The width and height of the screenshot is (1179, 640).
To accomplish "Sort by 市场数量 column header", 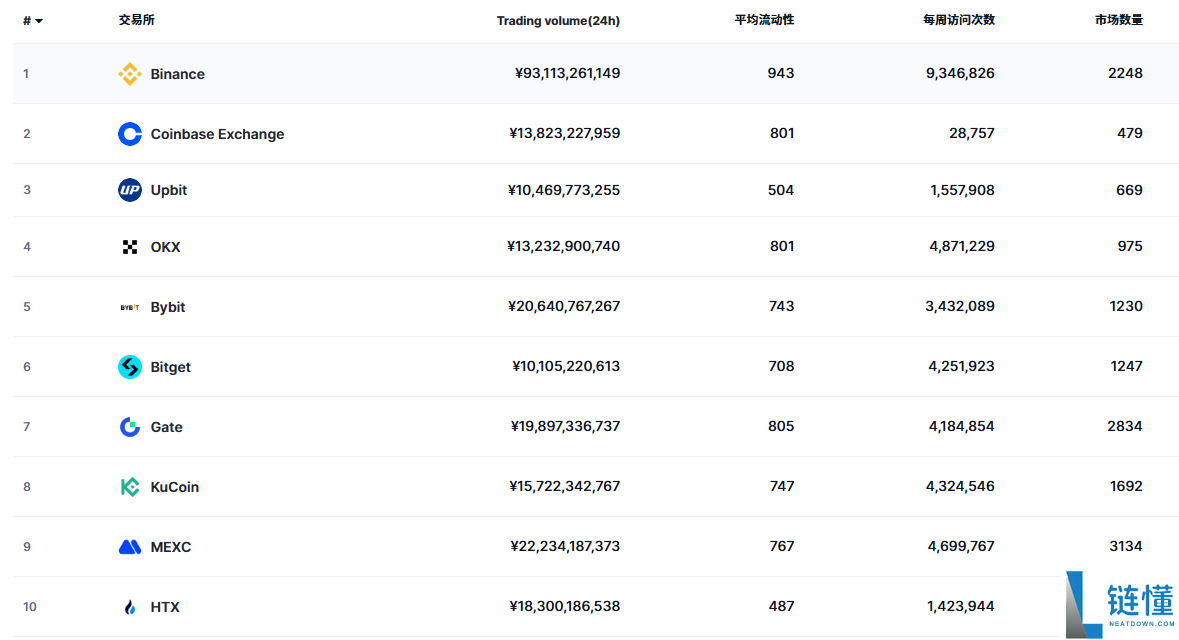I will [1119, 20].
